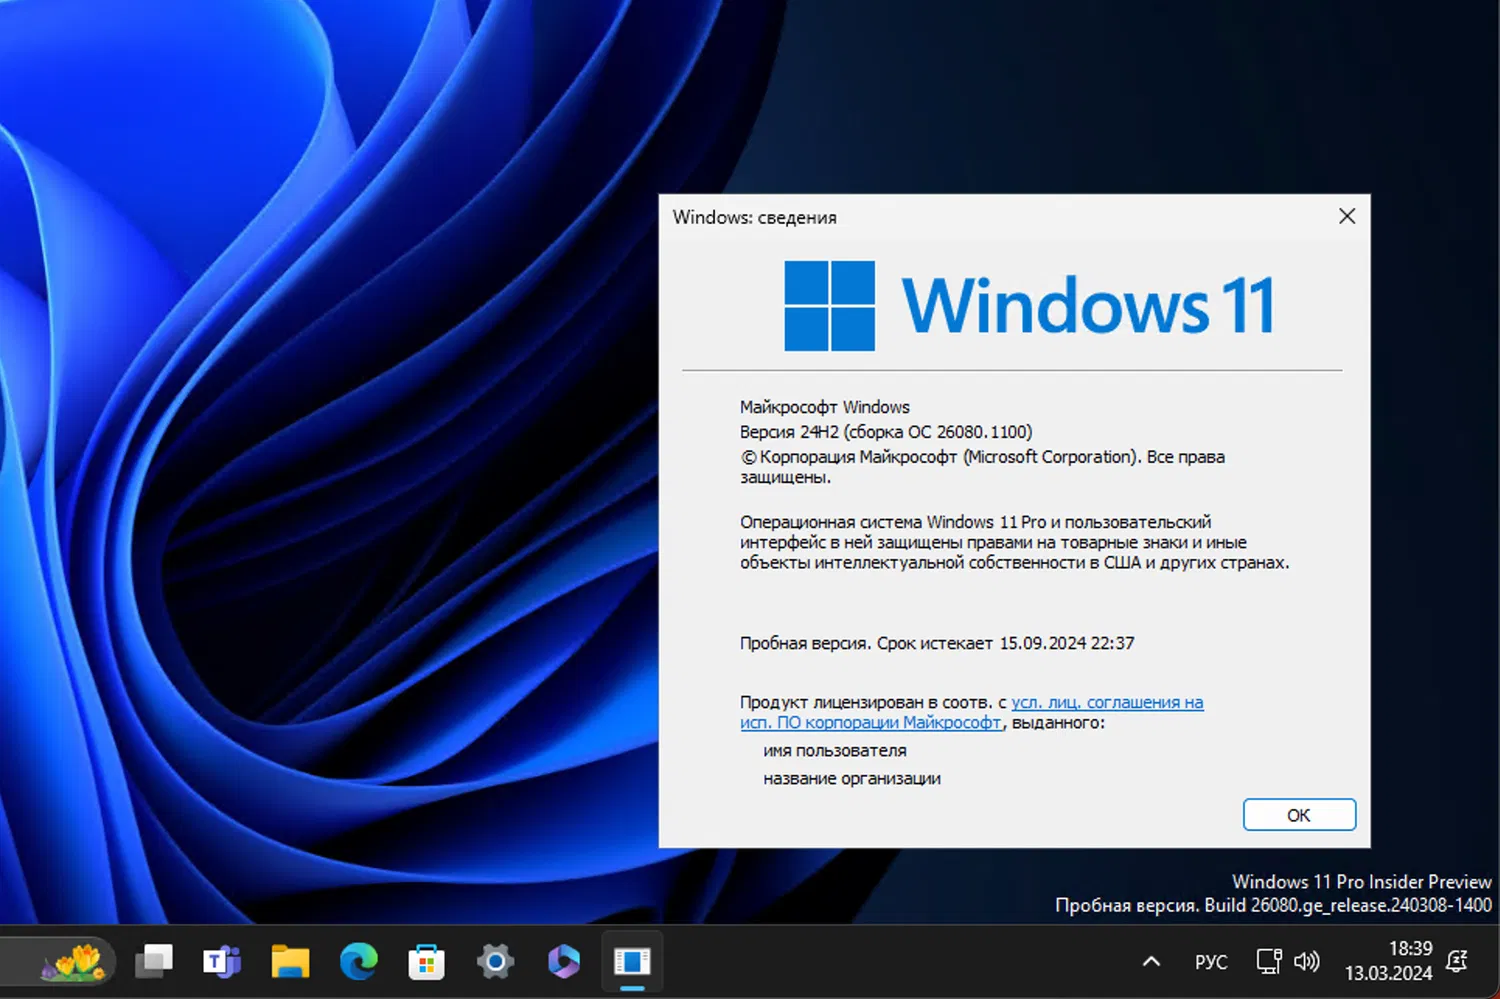Open the volume control in the system tray

1307,961
